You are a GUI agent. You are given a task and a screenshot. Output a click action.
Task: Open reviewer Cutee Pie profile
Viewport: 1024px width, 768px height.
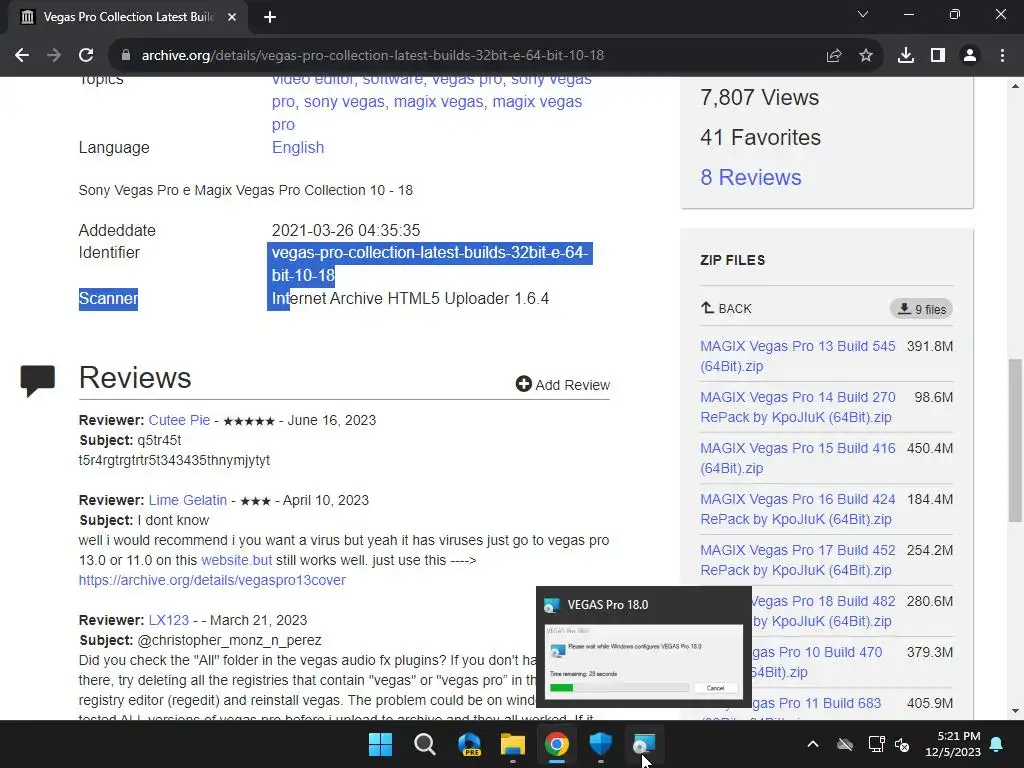coord(179,420)
